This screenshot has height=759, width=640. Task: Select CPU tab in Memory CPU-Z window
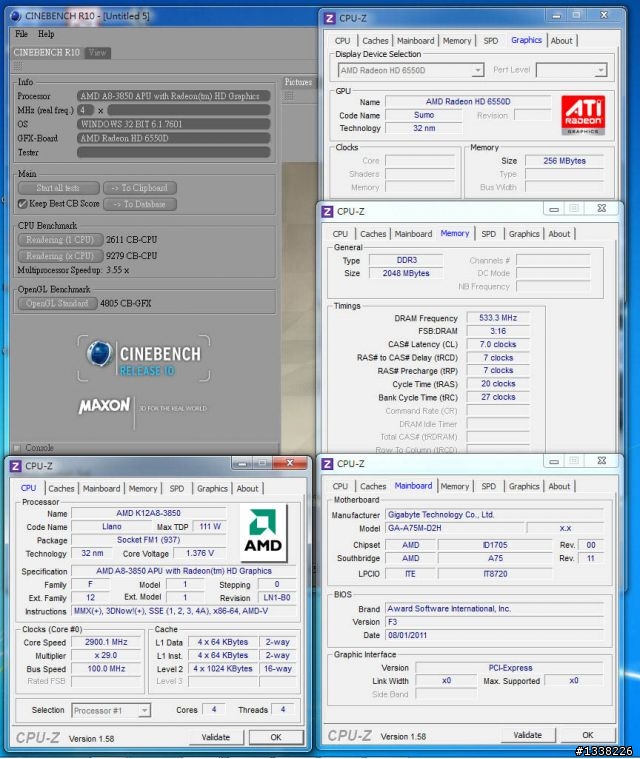(x=340, y=234)
